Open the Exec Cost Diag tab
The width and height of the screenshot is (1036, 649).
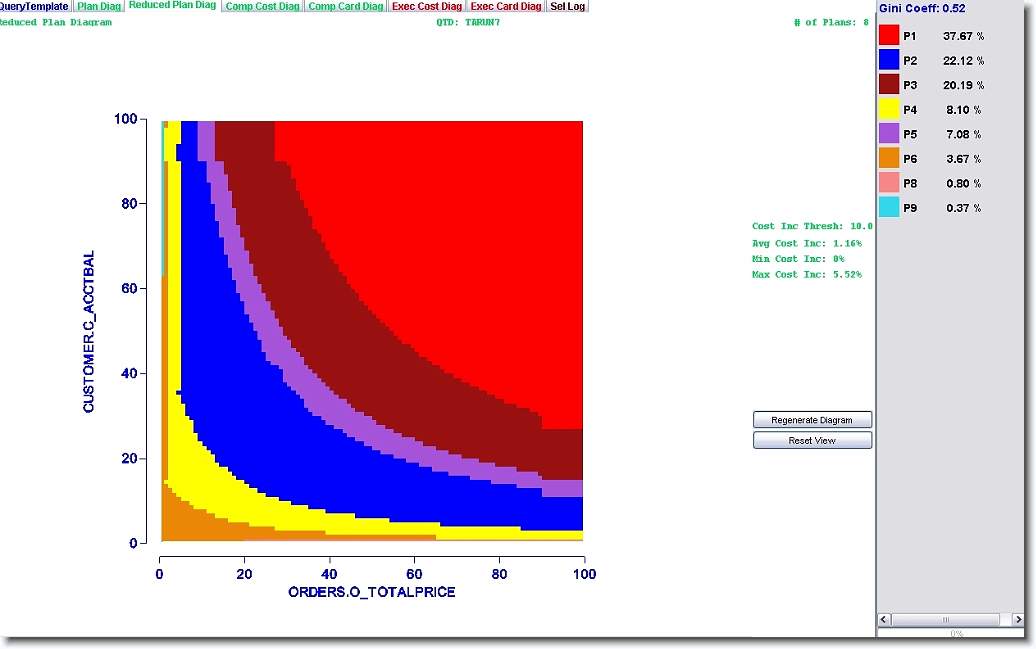427,6
